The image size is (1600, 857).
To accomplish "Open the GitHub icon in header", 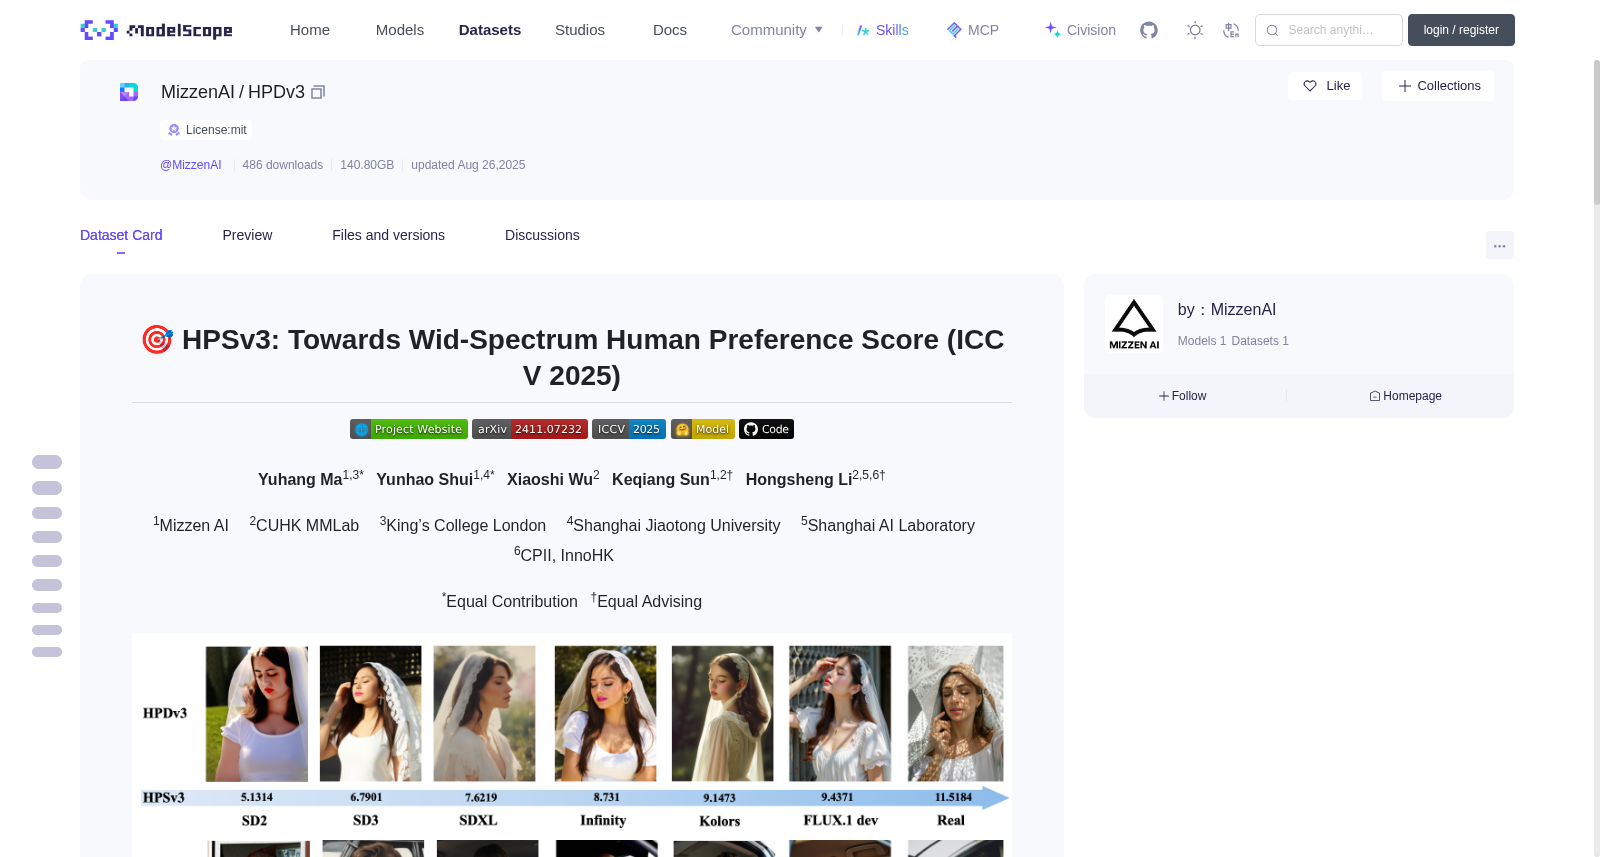I will 1149,30.
